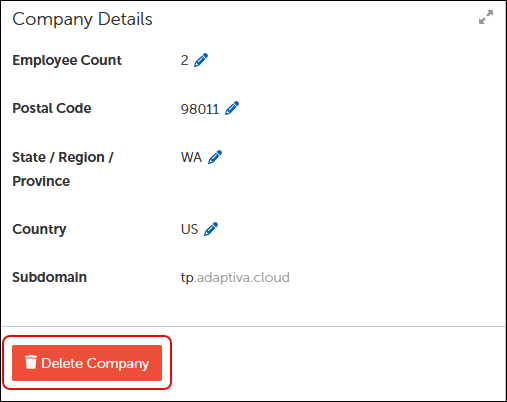Click the State / Region / Province label
The height and width of the screenshot is (402, 507).
tap(63, 169)
